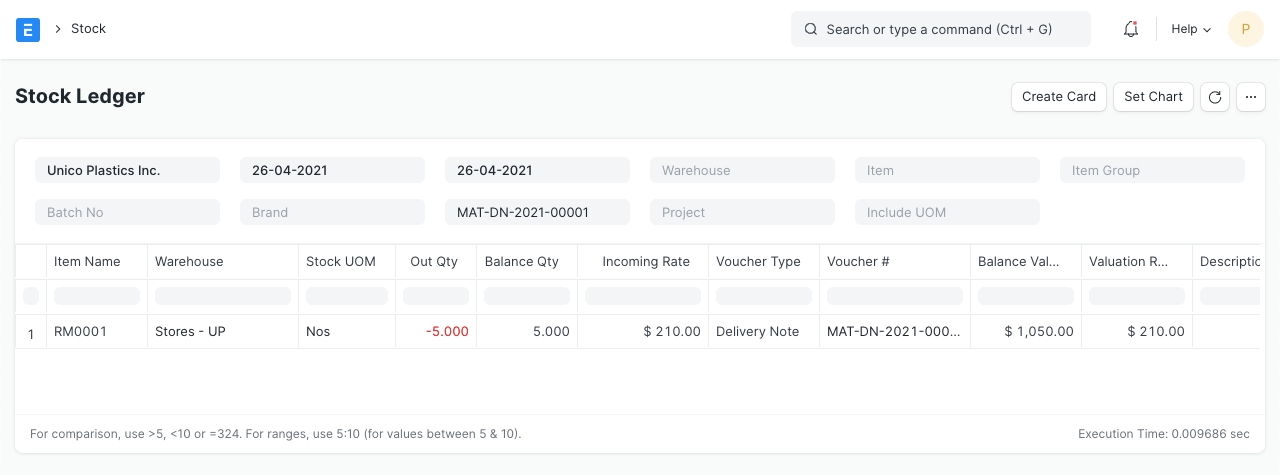The image size is (1280, 475).
Task: Select the RM0001 item name cell
Action: coord(80,332)
